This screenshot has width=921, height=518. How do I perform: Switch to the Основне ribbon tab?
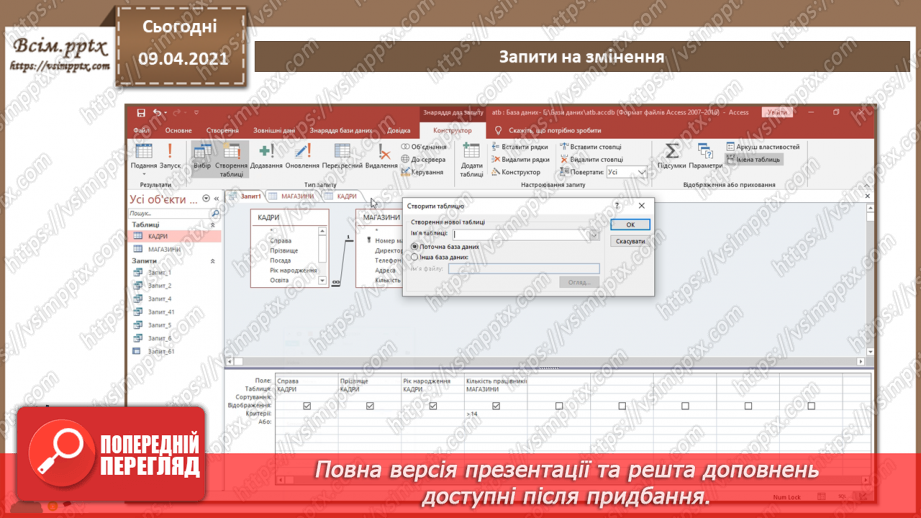pyautogui.click(x=178, y=130)
